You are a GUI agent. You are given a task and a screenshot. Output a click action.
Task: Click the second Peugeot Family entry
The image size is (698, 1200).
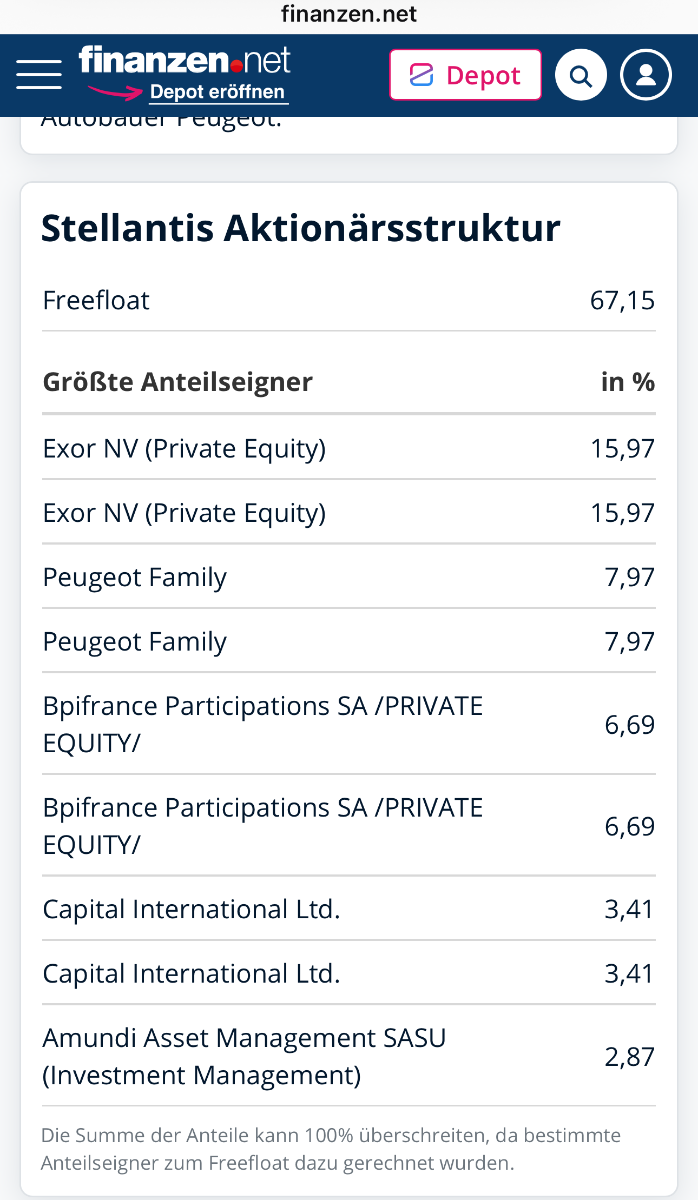click(349, 641)
